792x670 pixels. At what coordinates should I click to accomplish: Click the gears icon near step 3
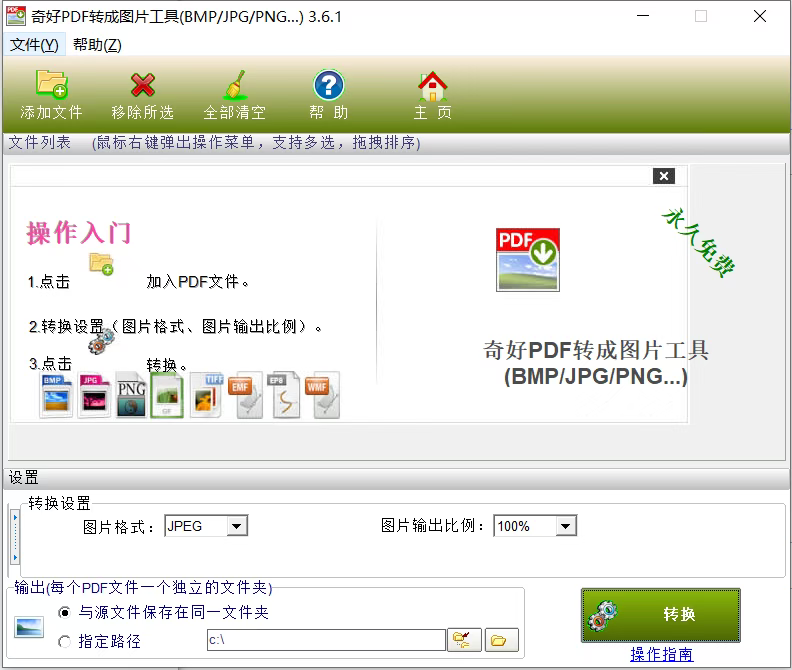101,342
